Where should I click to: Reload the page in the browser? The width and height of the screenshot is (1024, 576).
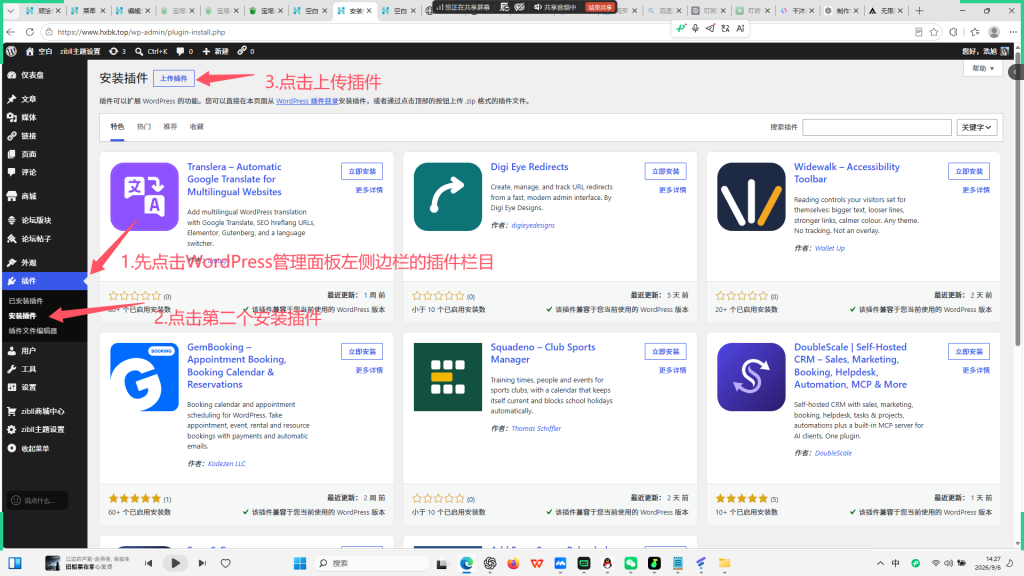pos(29,32)
